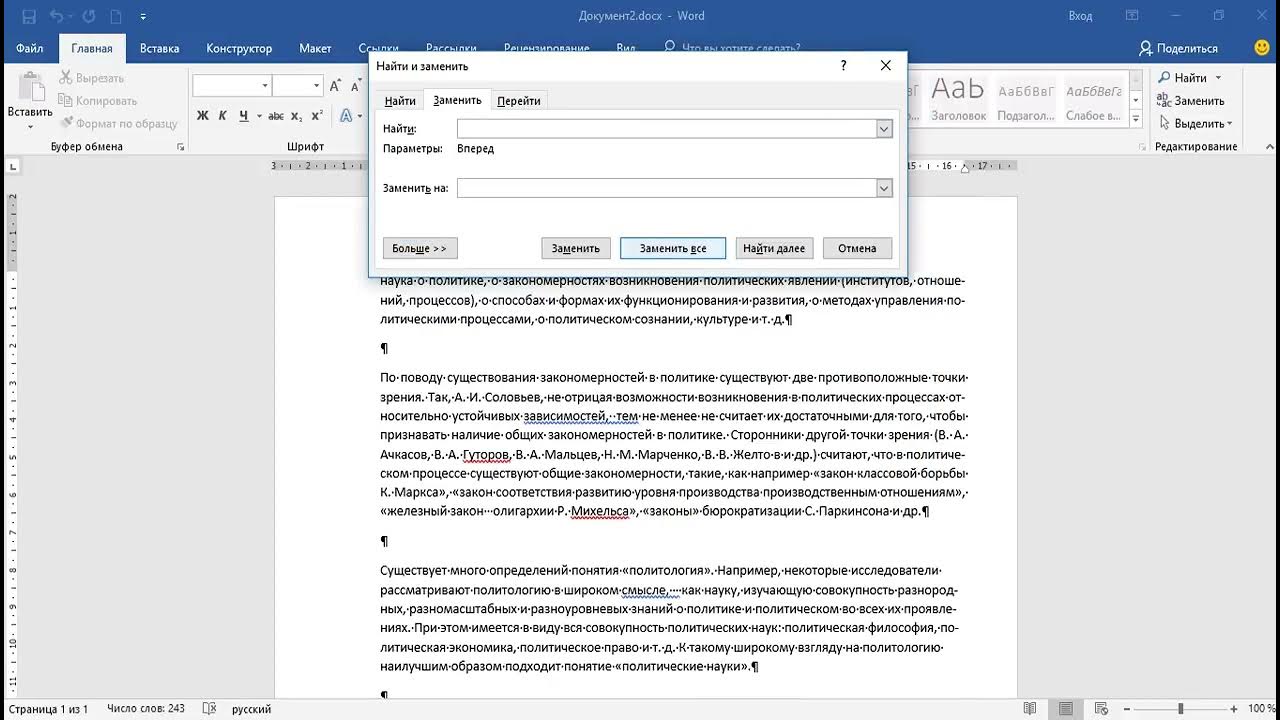Apply the Заголовок style

click(958, 99)
